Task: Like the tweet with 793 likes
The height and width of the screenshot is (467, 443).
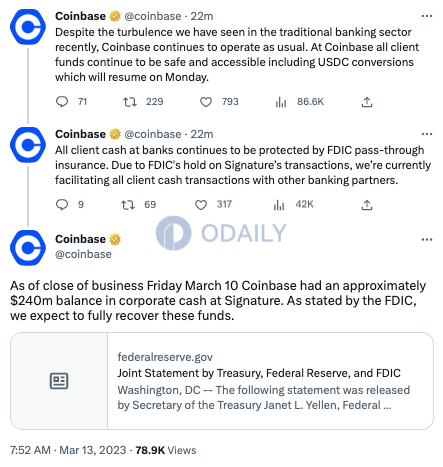Action: click(206, 102)
